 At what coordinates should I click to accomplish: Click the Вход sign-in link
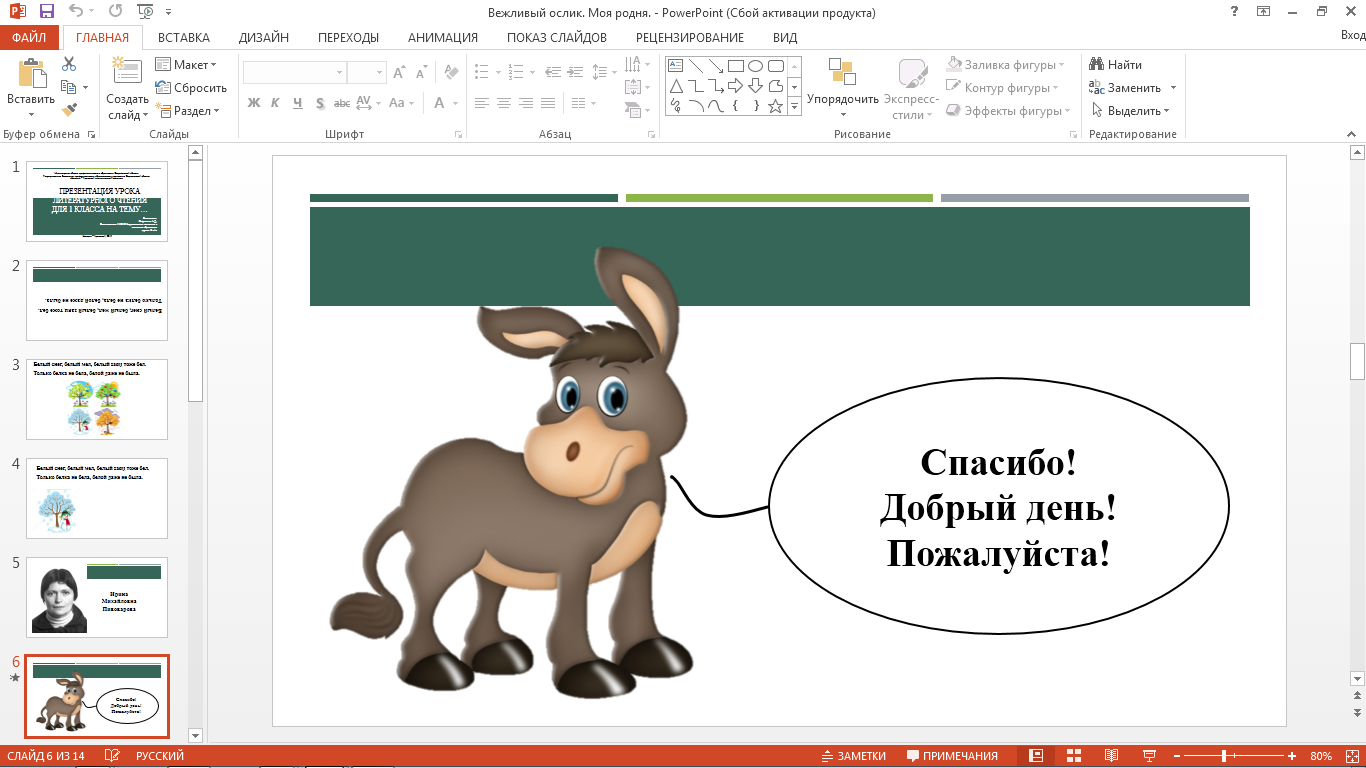point(1352,35)
